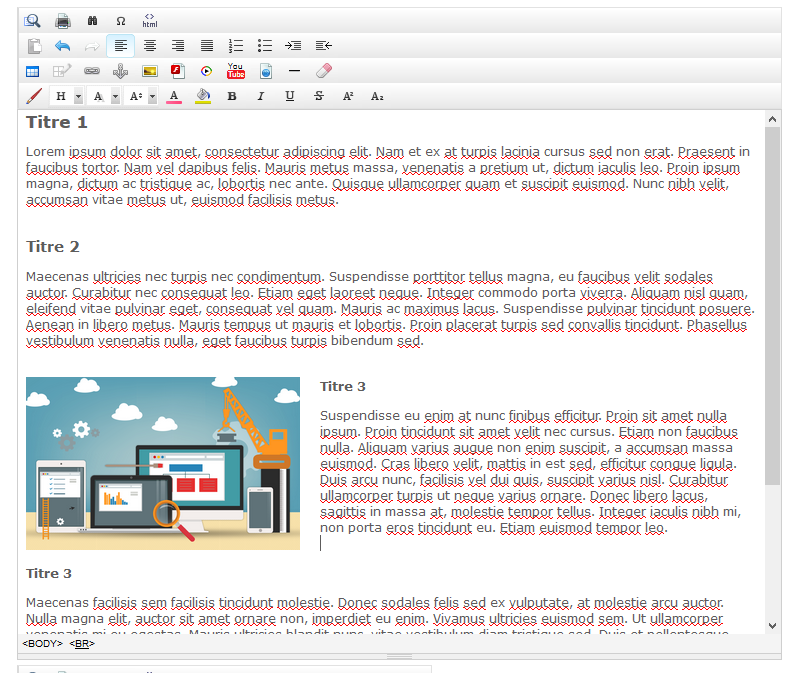Select the BR tag in path bar
Screen dimensions: 796x673
click(82, 644)
